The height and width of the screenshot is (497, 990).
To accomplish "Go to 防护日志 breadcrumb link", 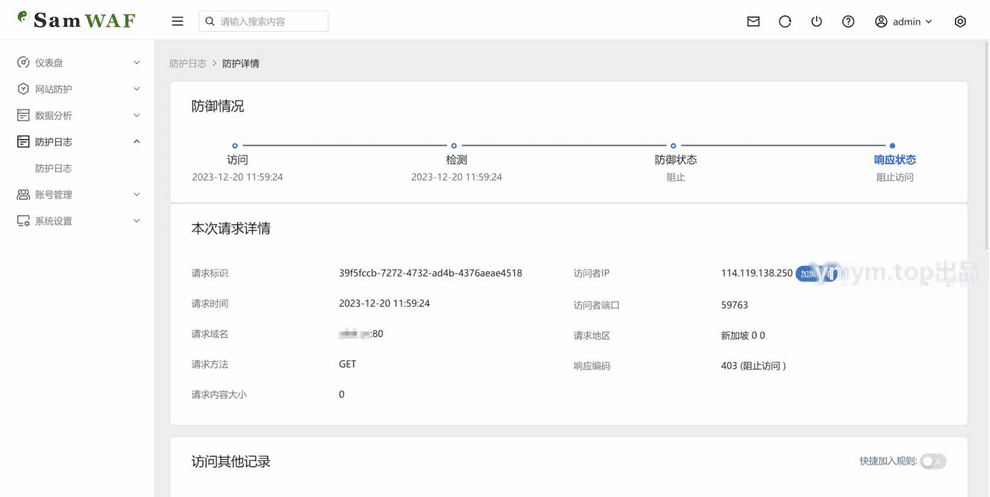I will [188, 64].
